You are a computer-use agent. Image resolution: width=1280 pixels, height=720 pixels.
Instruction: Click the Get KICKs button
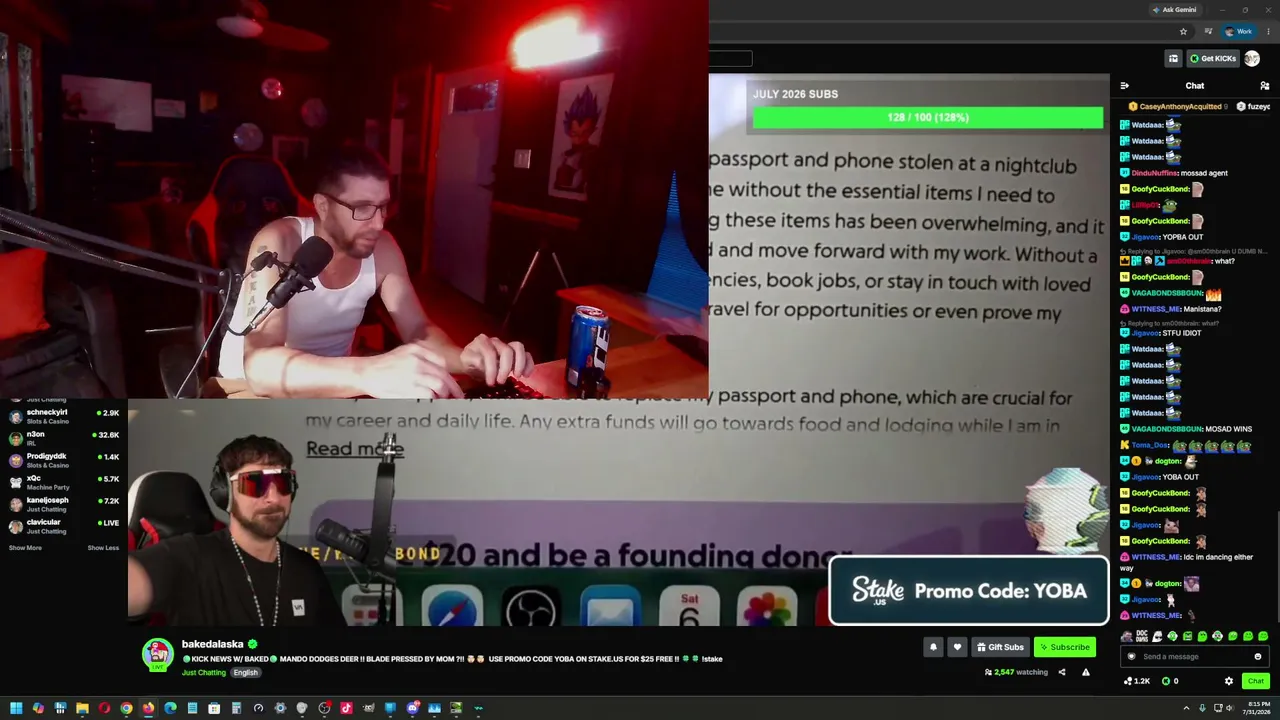1213,59
